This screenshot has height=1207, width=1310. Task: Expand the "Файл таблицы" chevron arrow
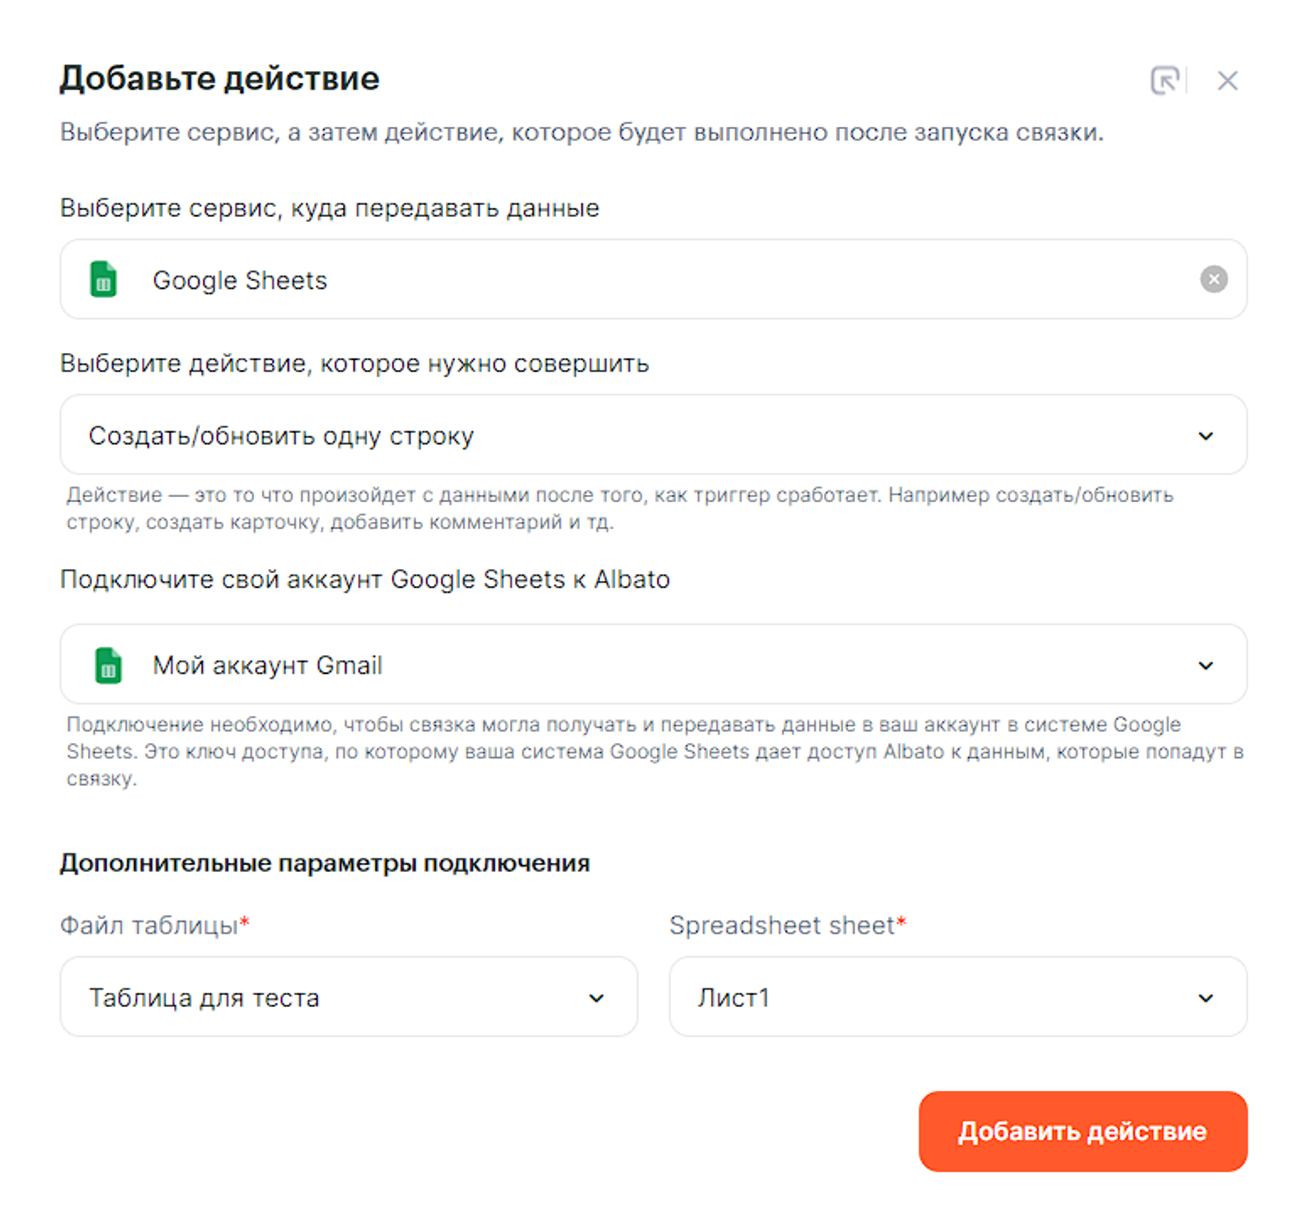click(596, 998)
